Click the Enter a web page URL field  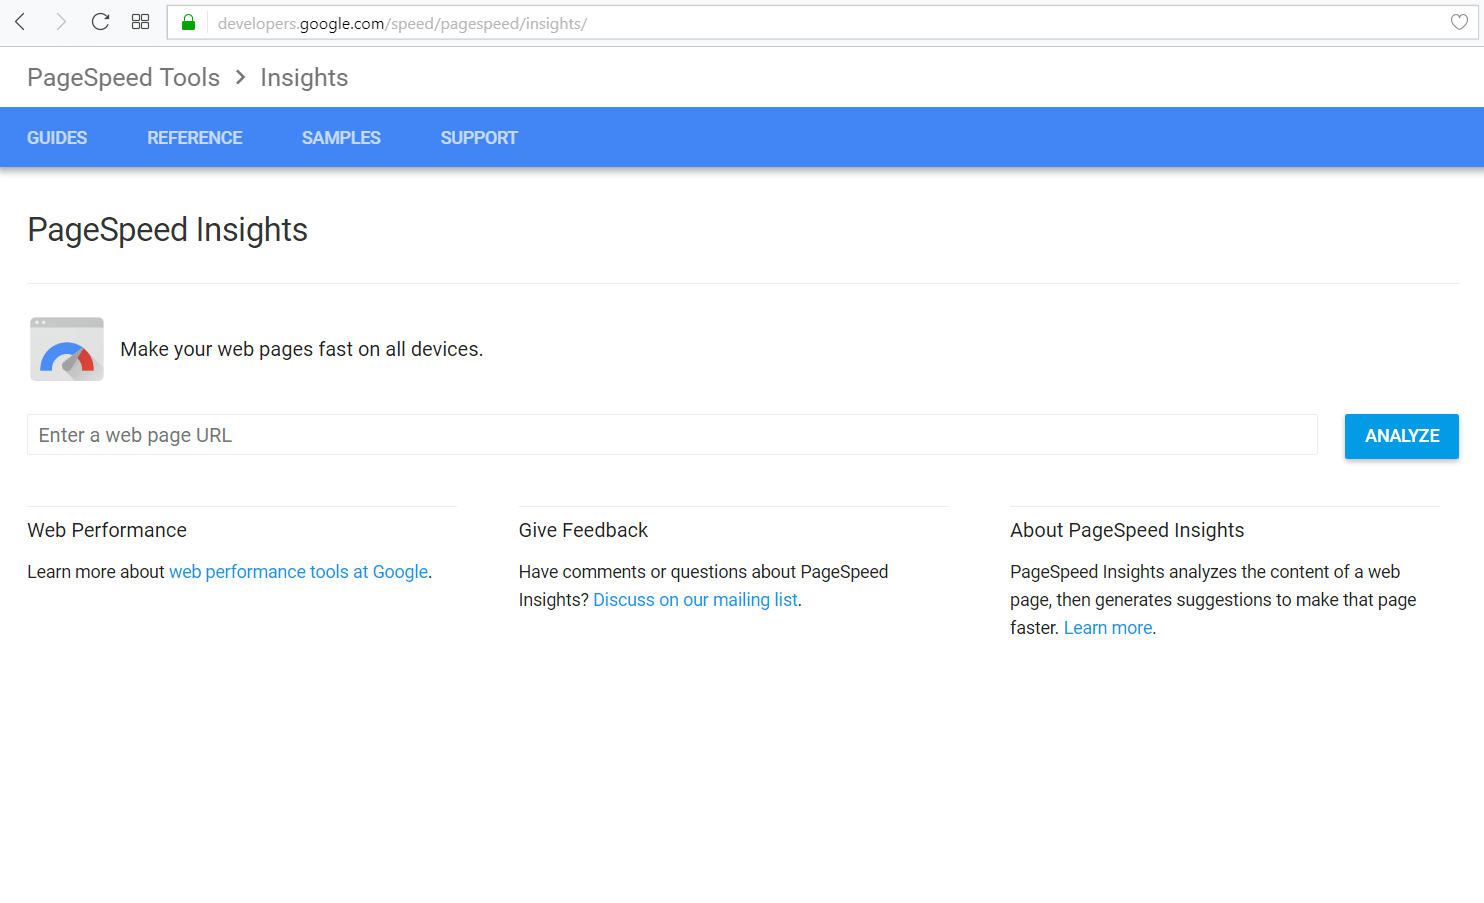672,435
